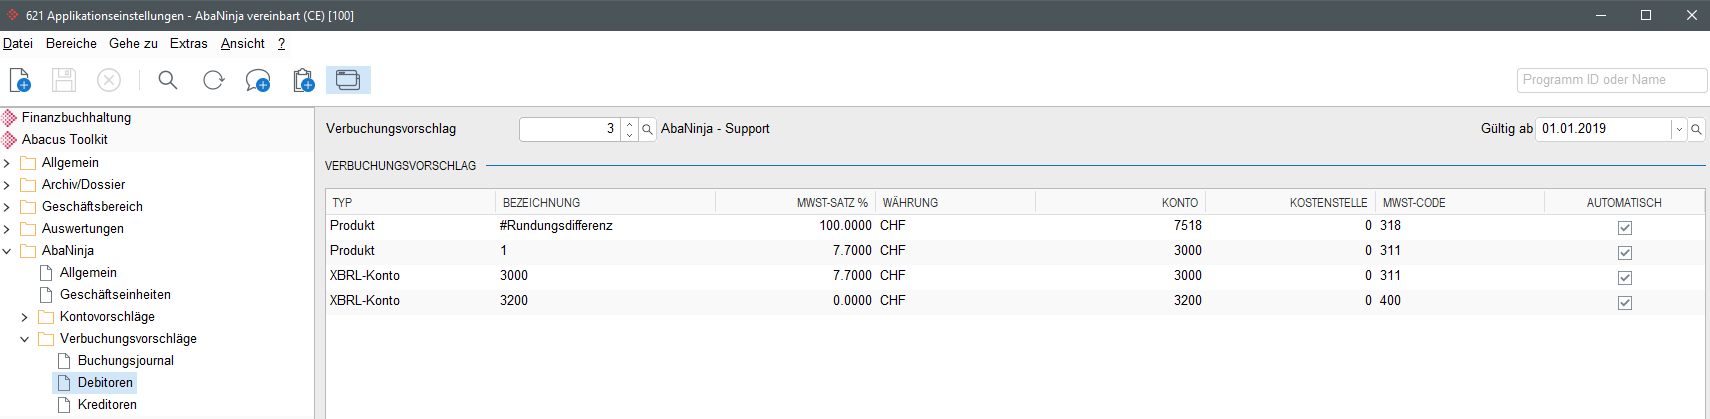Viewport: 1710px width, 419px height.
Task: Click the Save disk toolbar icon
Action: 64,80
